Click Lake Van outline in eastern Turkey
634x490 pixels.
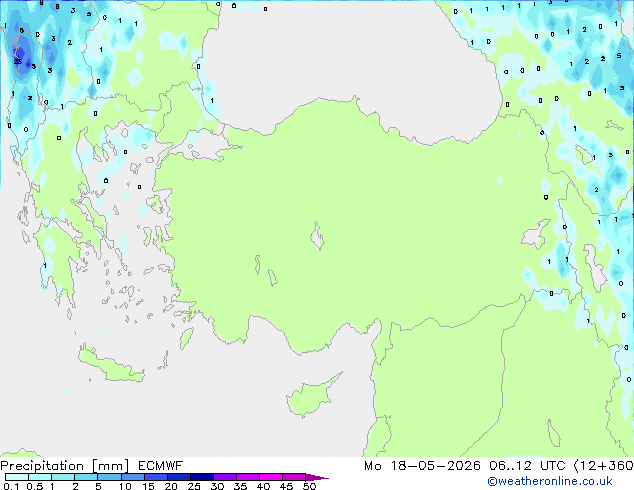point(536,234)
